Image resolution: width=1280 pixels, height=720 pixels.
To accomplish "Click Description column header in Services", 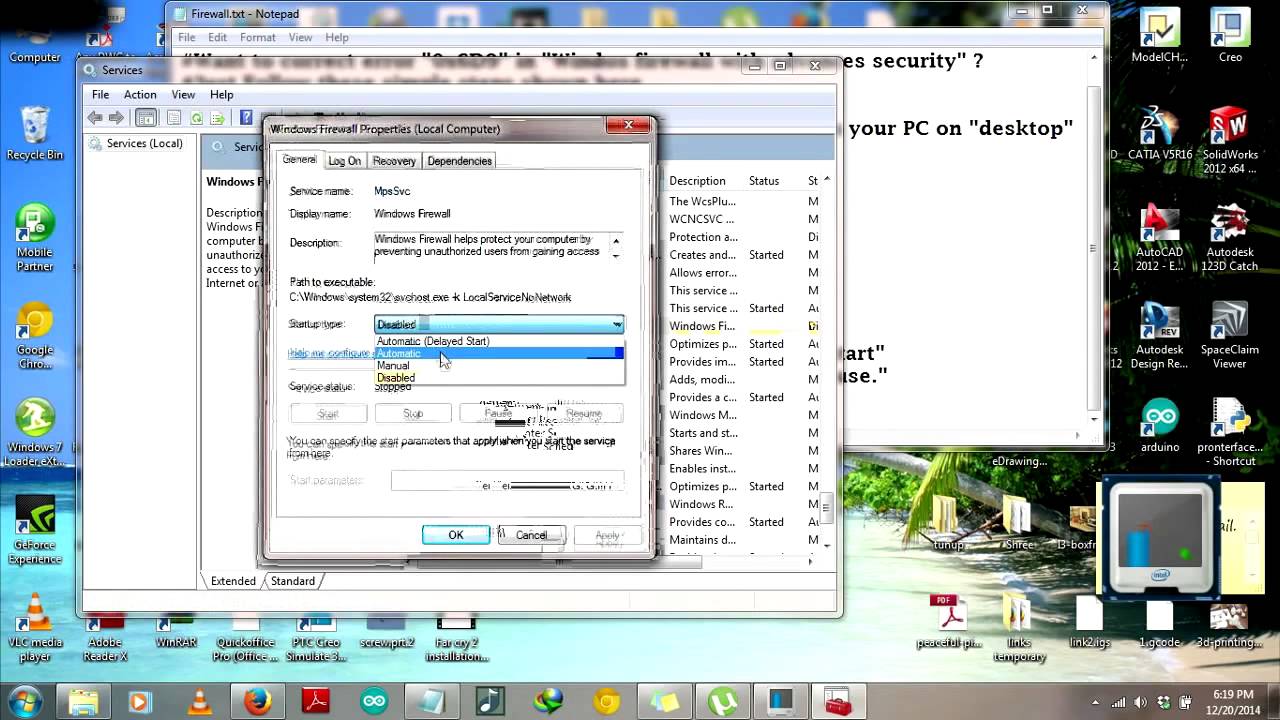I will (704, 181).
